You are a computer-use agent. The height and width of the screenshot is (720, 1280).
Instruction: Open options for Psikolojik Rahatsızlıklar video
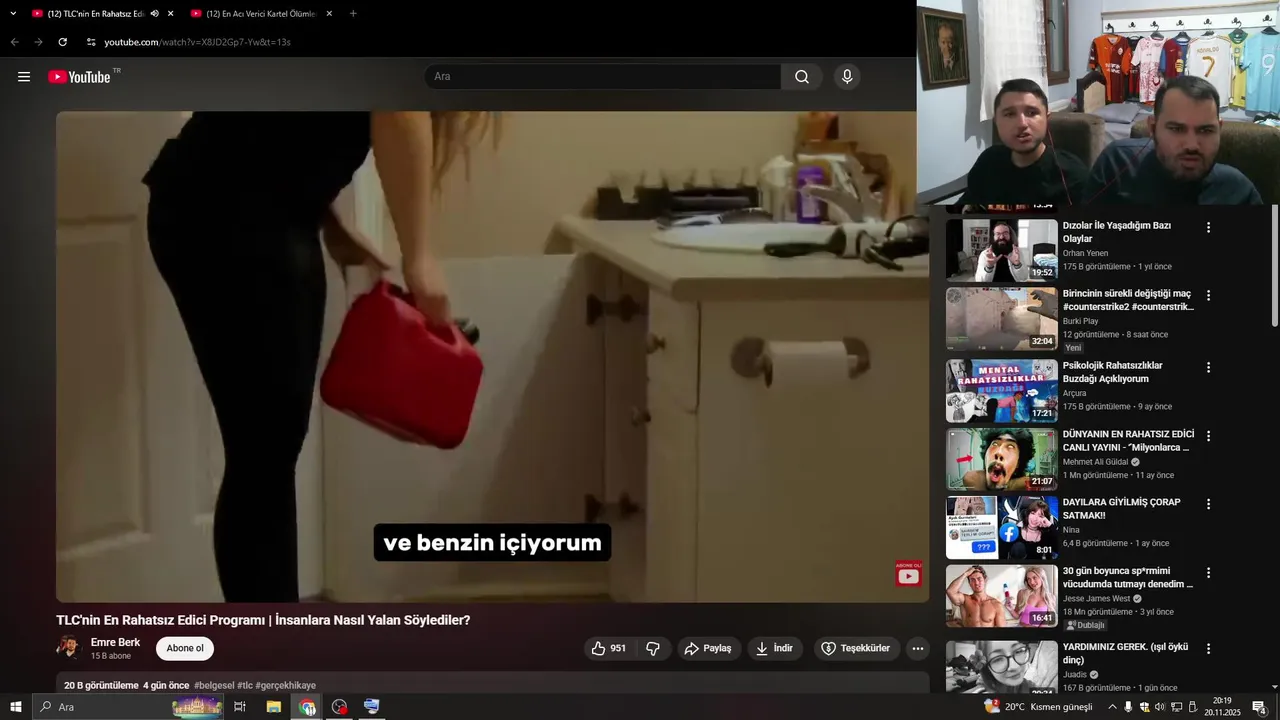click(1208, 367)
